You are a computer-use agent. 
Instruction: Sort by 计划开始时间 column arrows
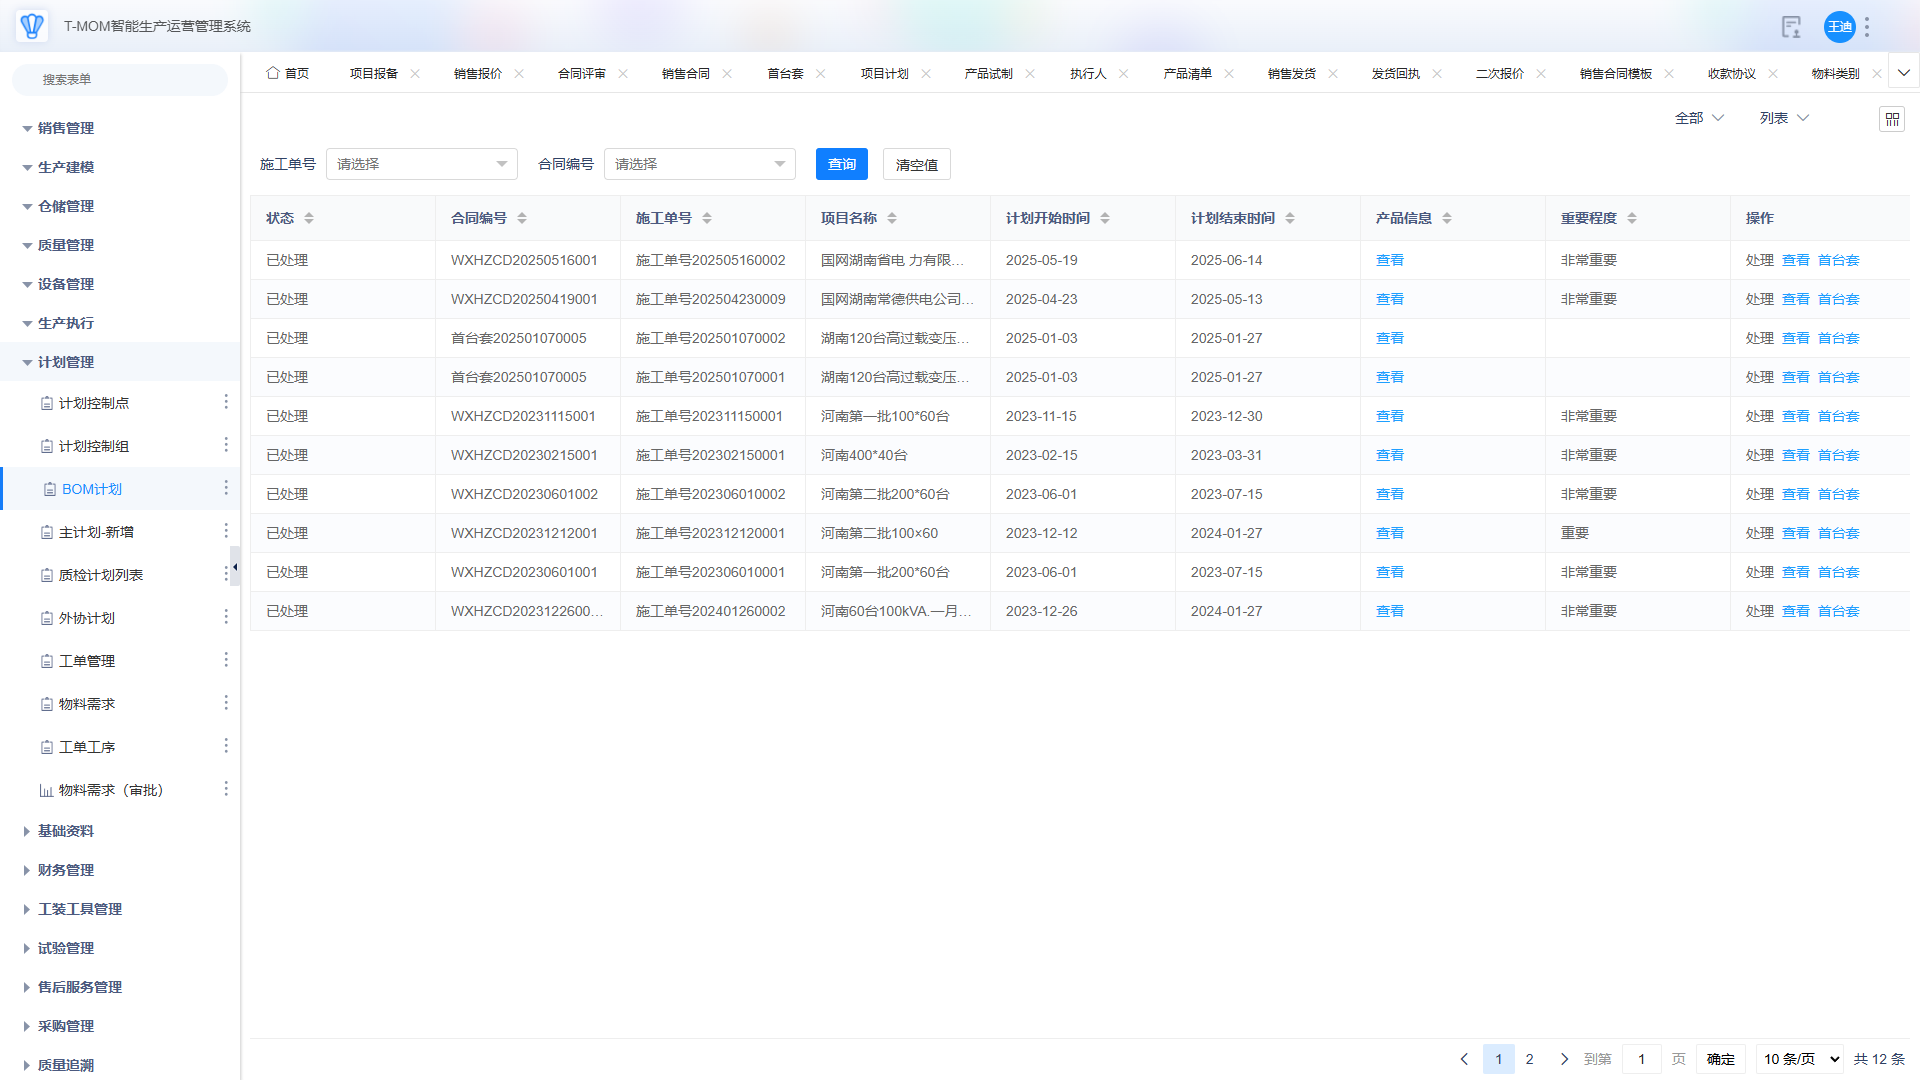(1105, 218)
